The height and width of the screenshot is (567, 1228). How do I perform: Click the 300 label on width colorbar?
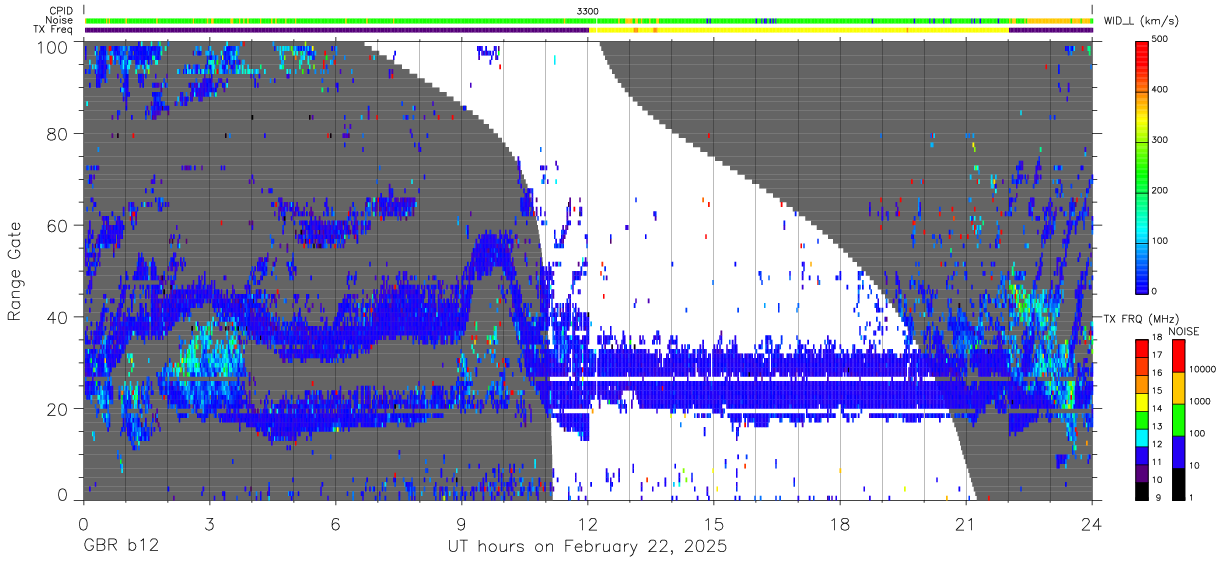1162,140
